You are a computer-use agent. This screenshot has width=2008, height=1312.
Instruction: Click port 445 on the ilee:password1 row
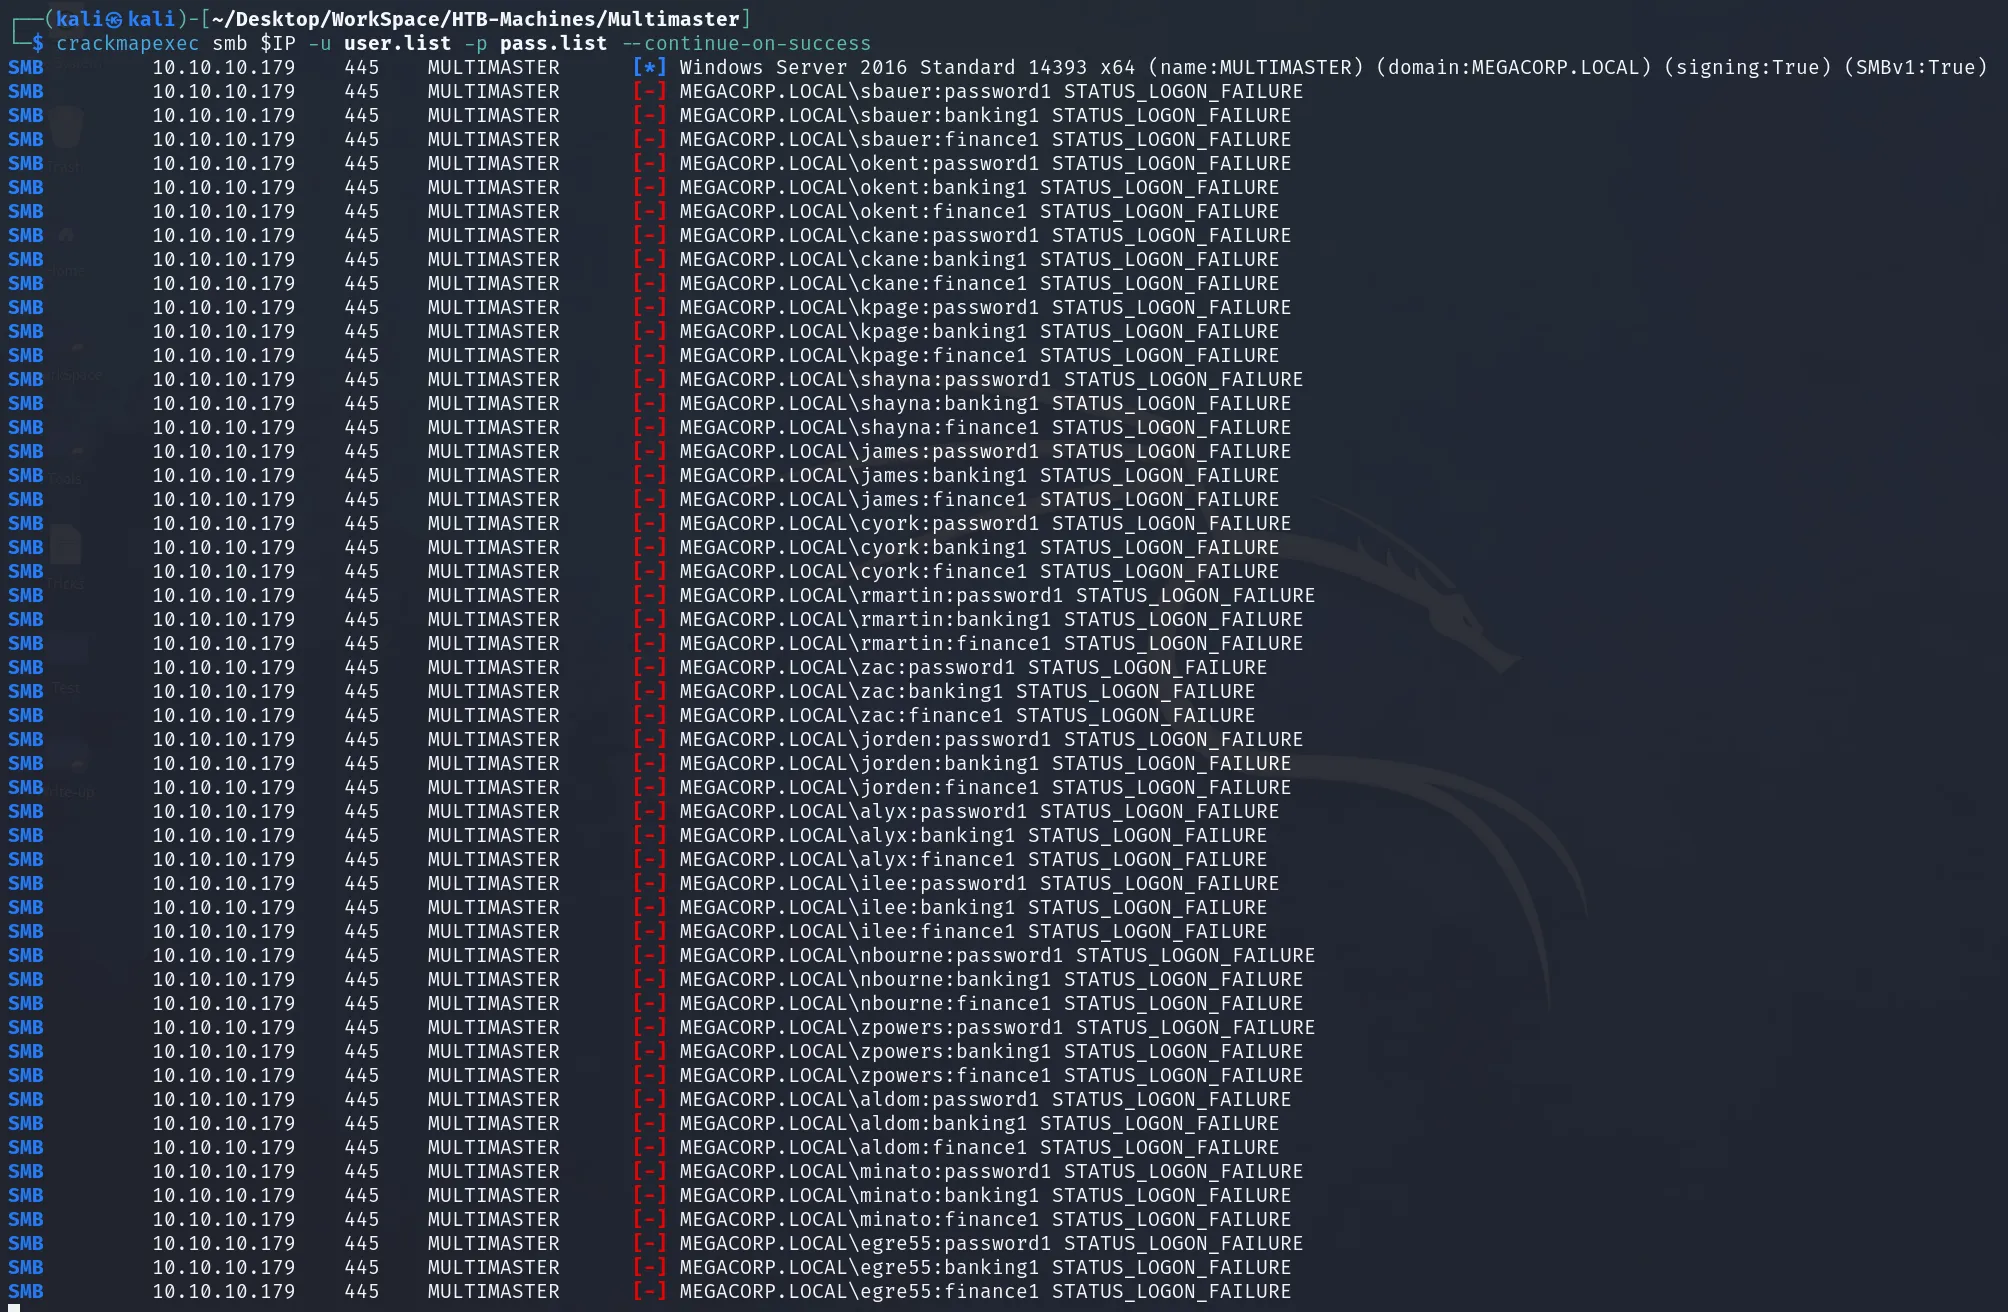[x=362, y=883]
